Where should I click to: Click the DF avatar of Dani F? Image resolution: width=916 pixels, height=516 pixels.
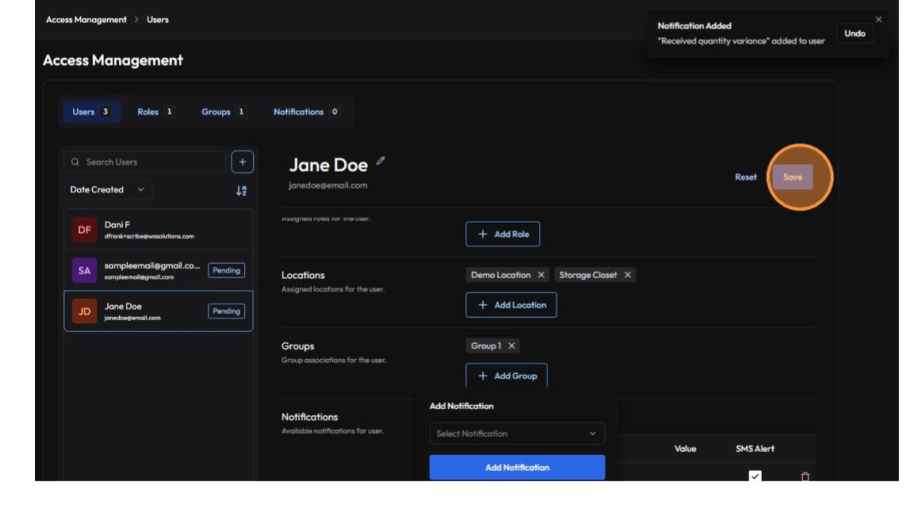click(84, 230)
